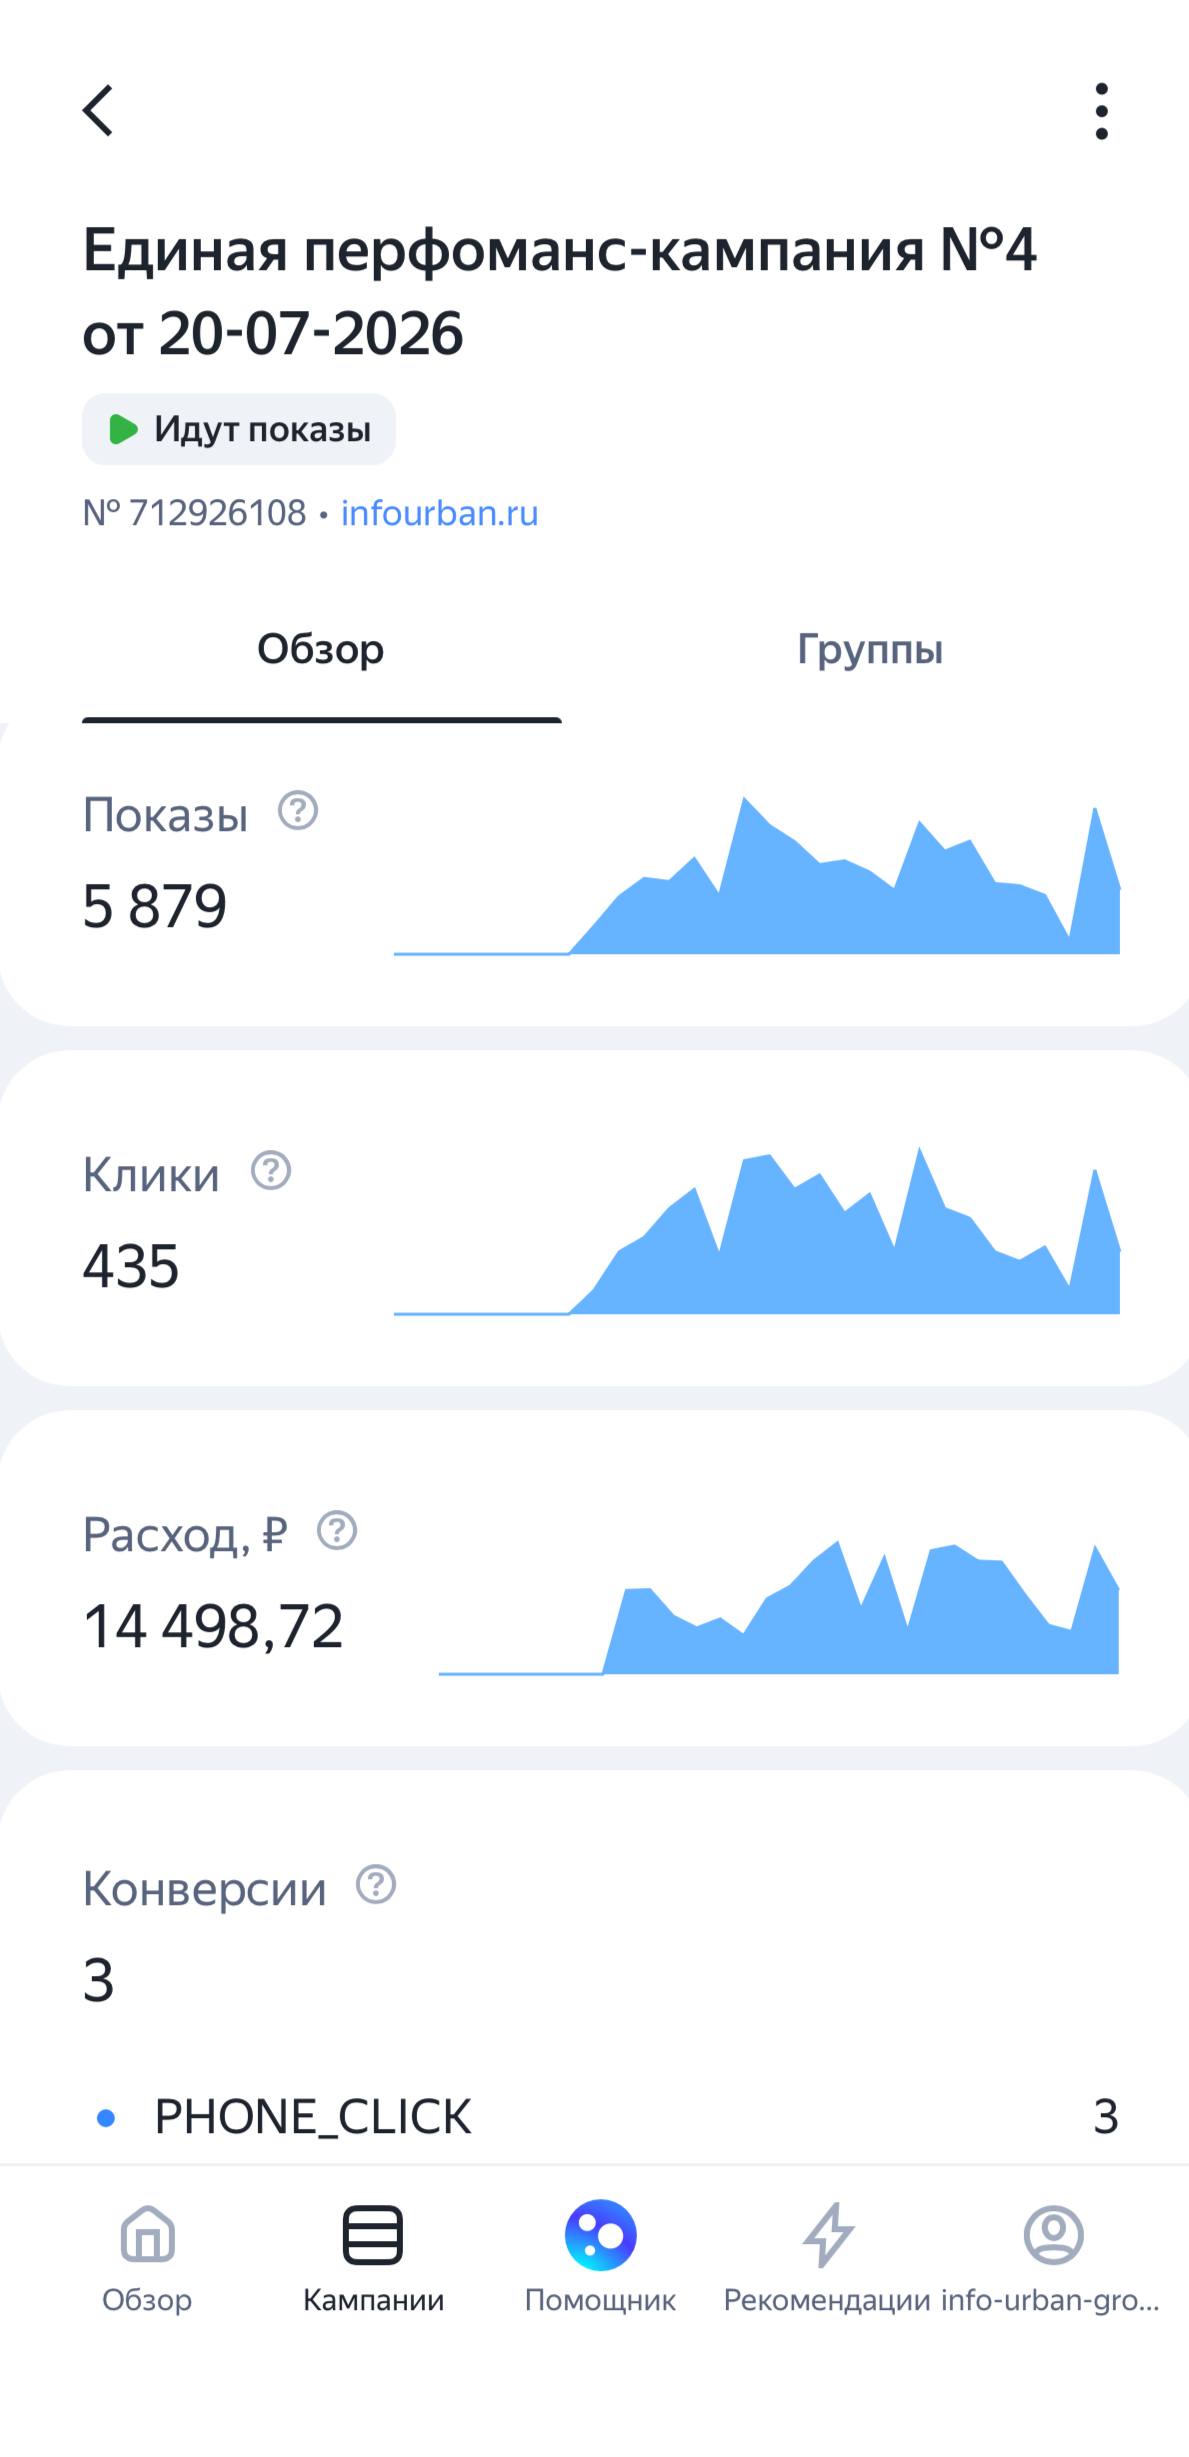Tap the help icon next to Клики
The width and height of the screenshot is (1189, 2457).
pos(270,1170)
